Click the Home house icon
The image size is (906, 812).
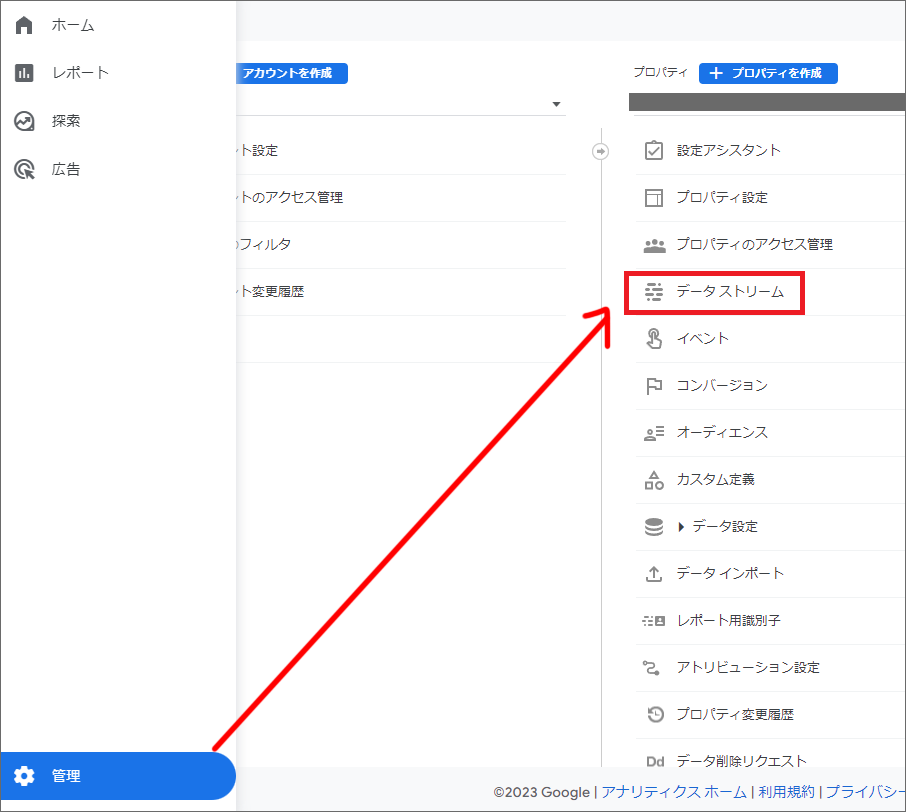tap(24, 25)
